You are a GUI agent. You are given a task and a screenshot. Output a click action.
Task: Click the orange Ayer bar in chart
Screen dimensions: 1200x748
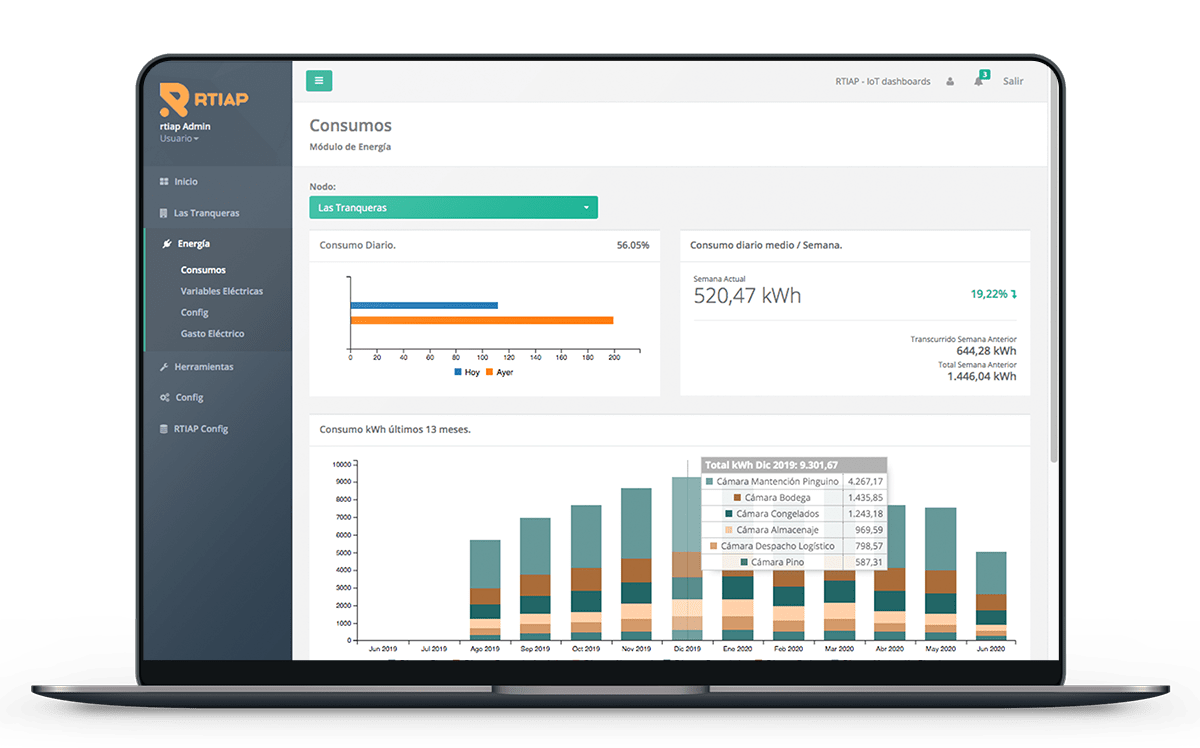click(481, 320)
